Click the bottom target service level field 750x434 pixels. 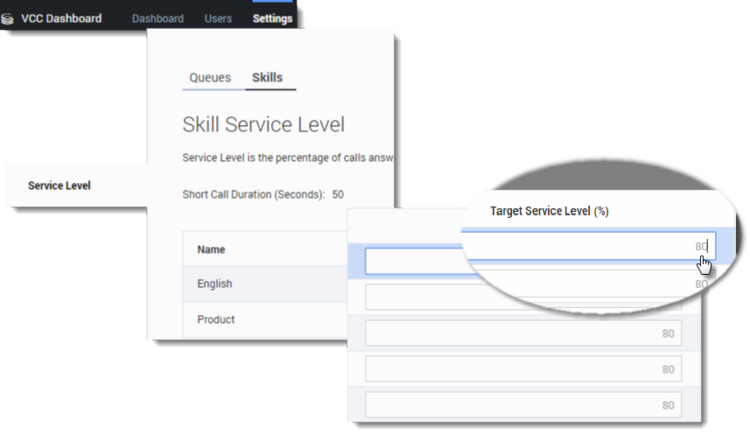[x=524, y=405]
